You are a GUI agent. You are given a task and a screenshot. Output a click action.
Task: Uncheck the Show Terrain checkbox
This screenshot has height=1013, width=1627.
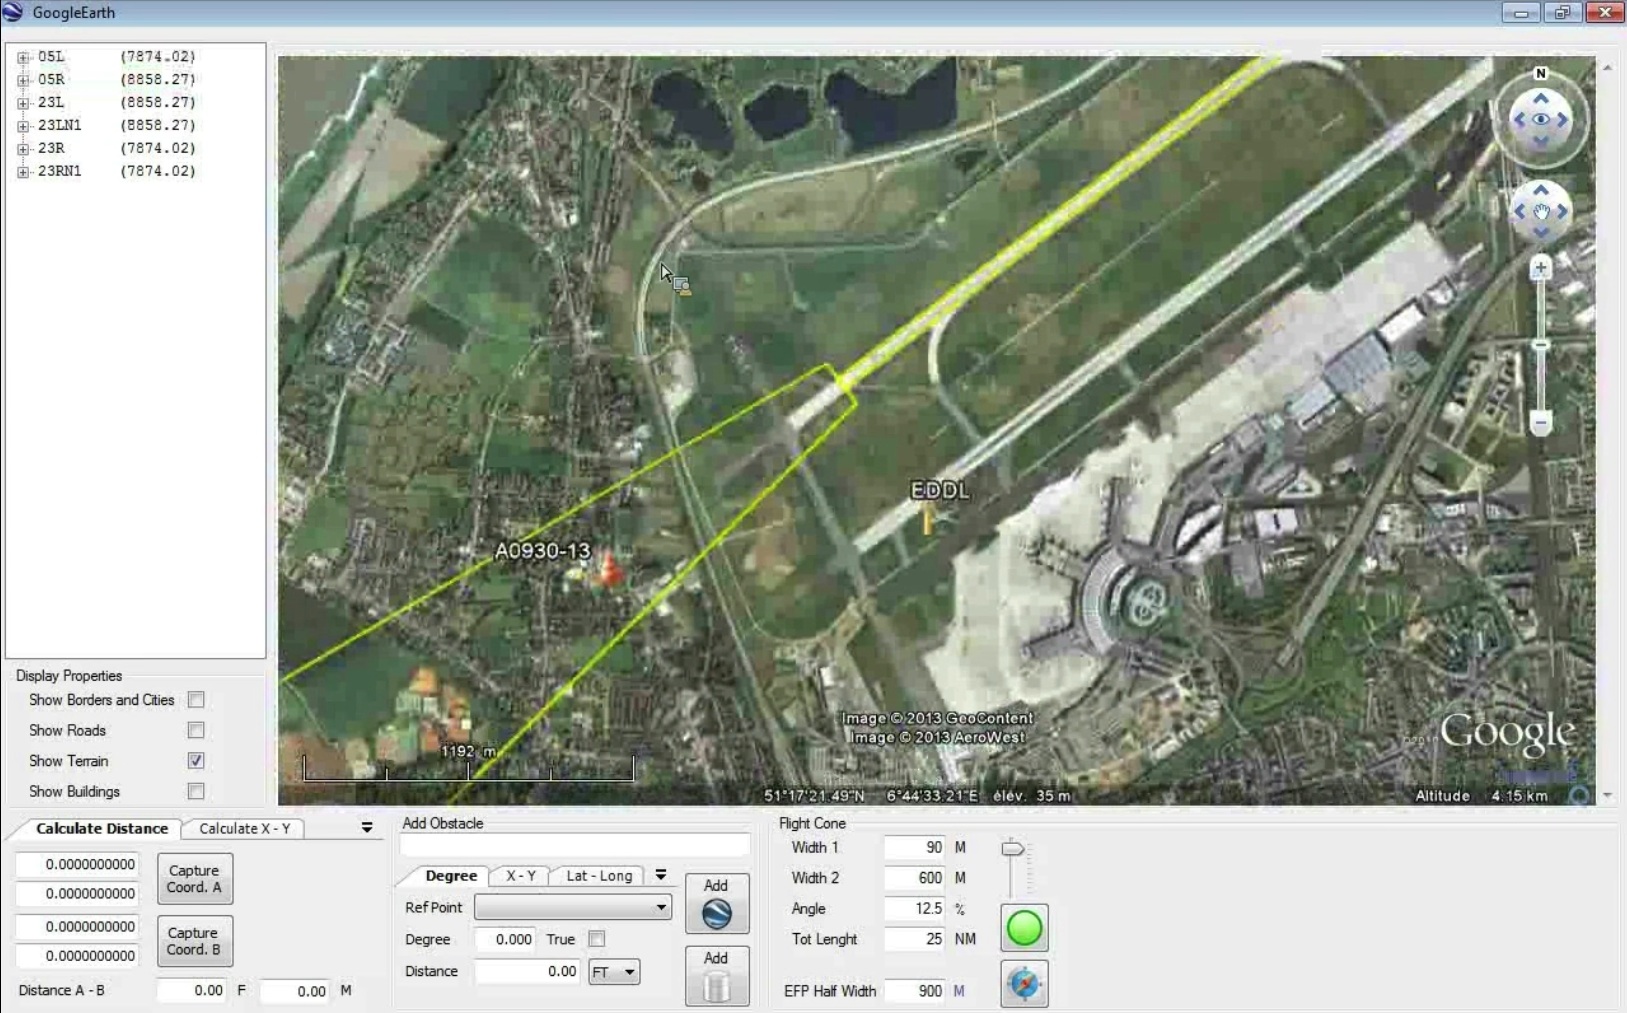click(196, 761)
